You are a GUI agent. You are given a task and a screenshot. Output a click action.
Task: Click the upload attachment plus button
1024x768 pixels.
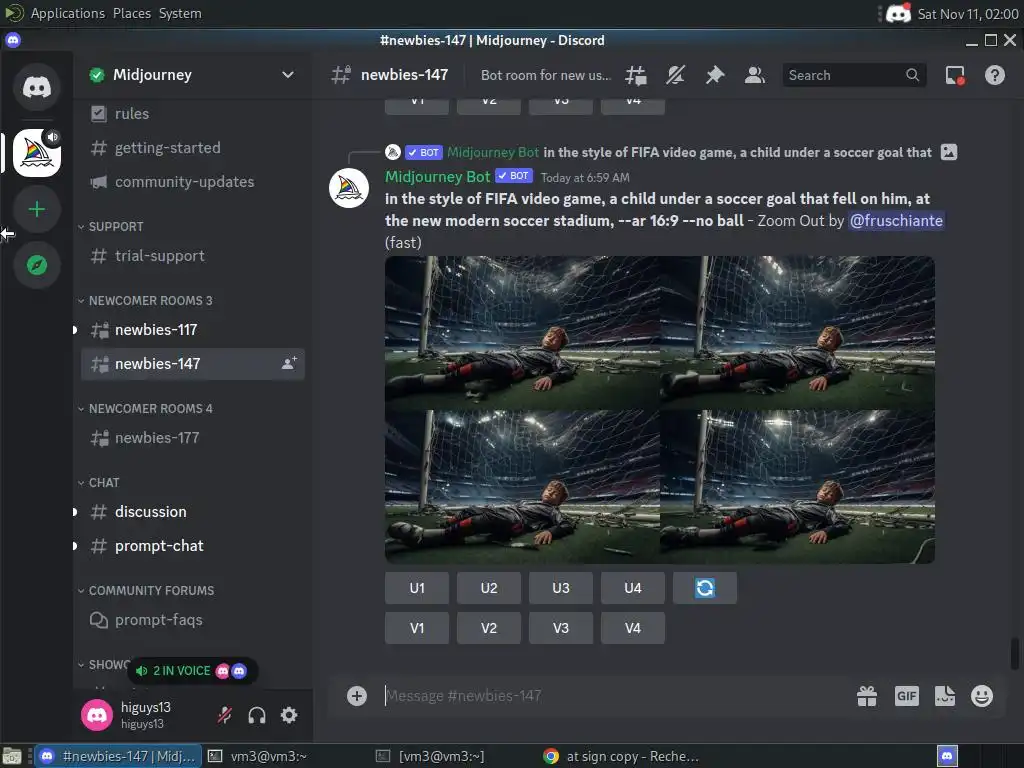(357, 696)
